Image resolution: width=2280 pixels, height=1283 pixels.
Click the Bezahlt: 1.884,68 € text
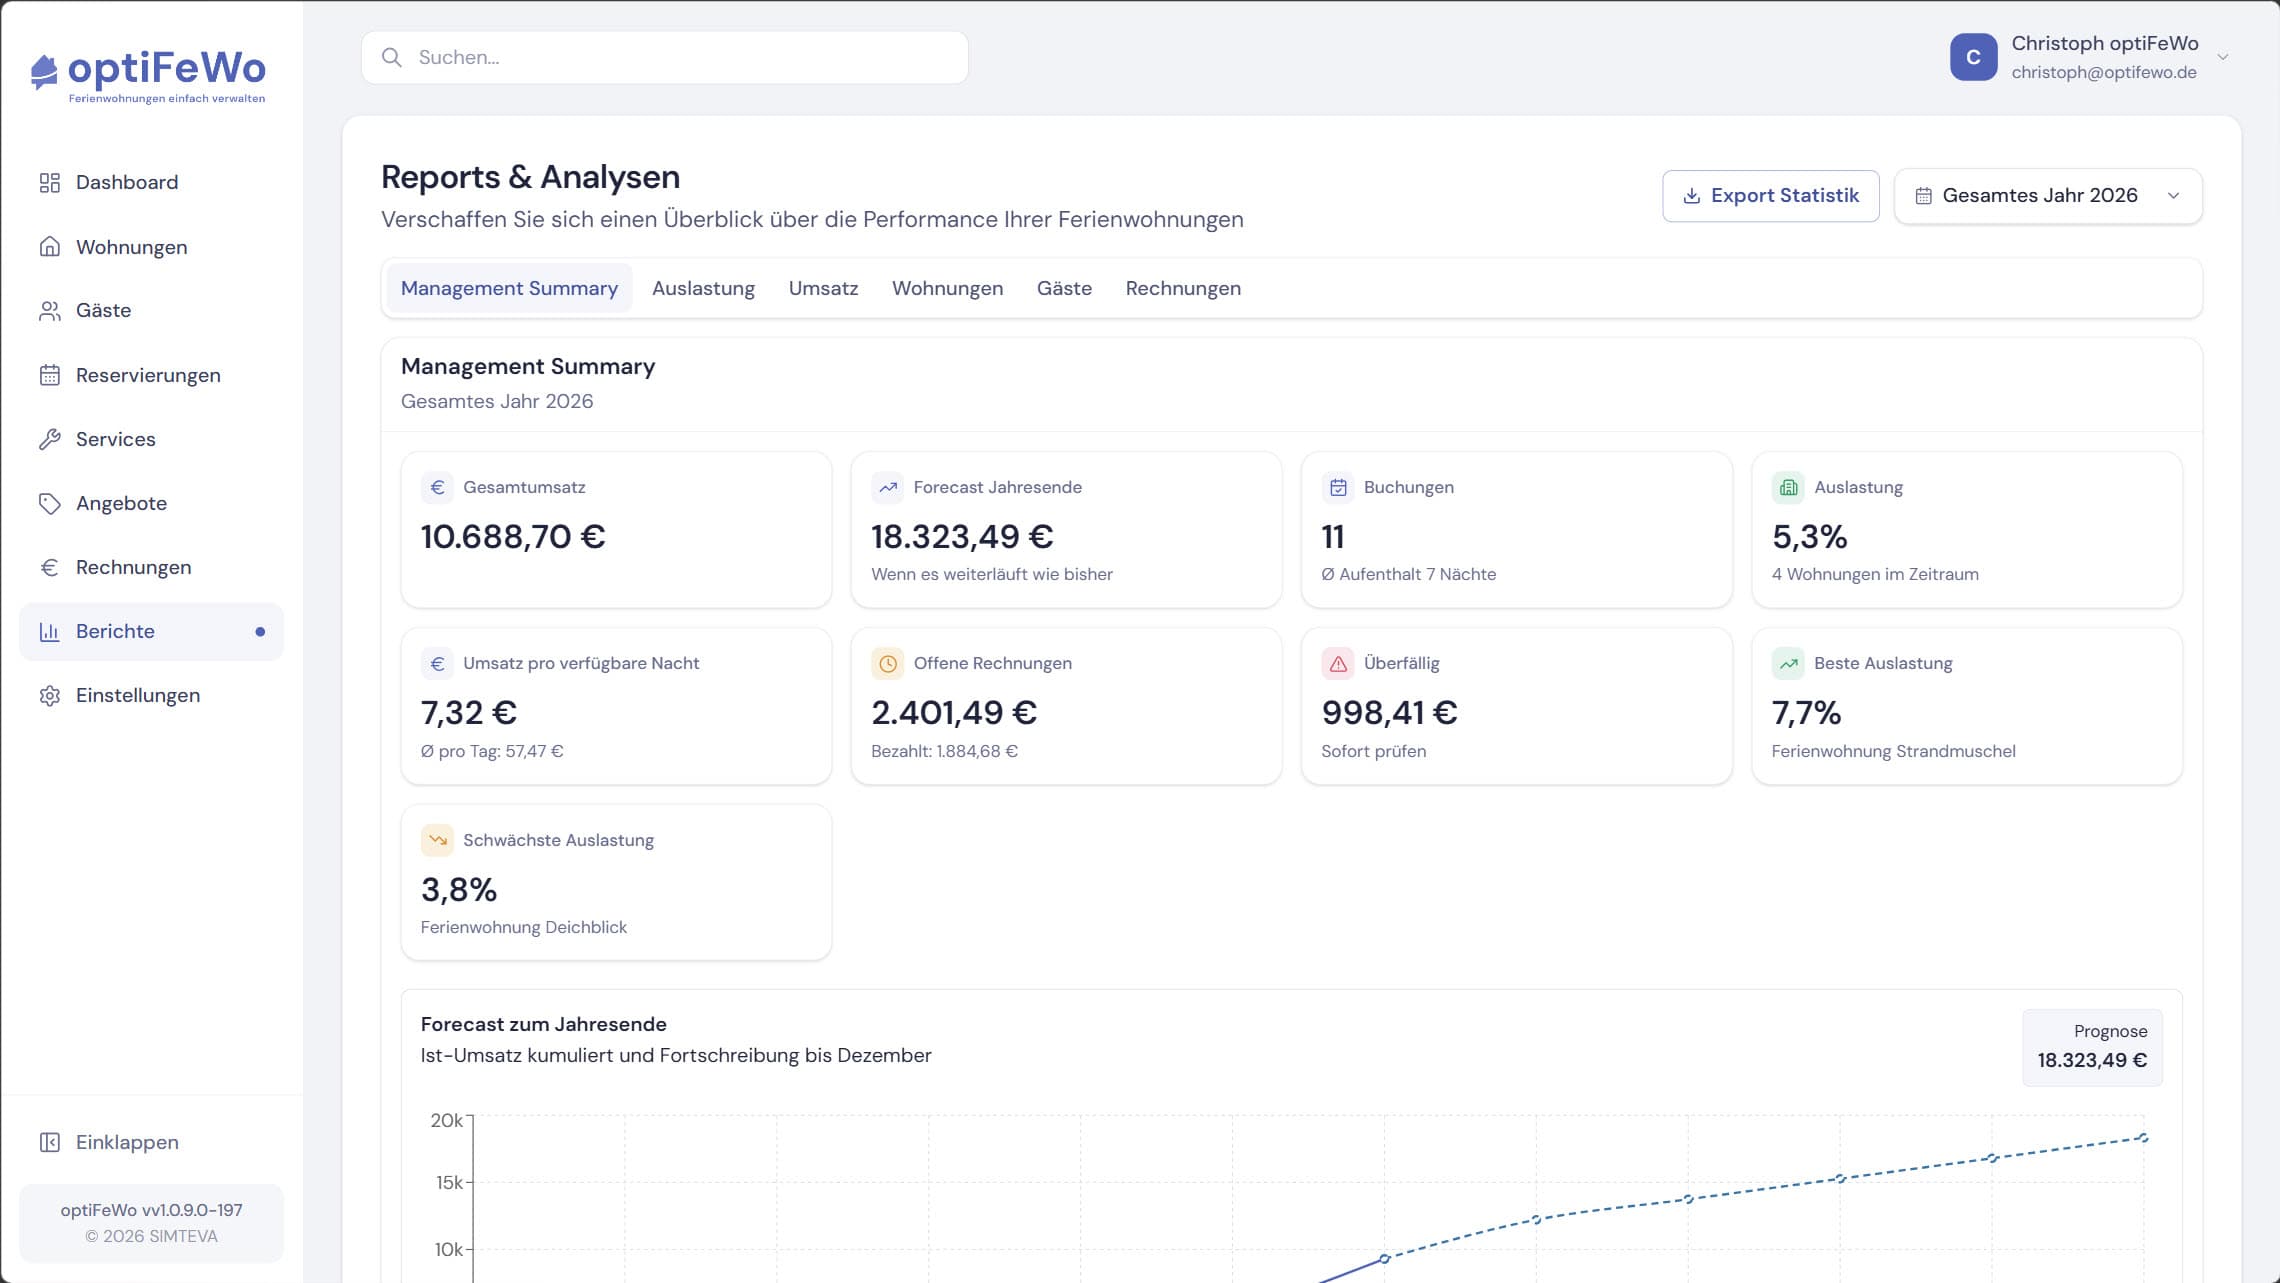[944, 751]
